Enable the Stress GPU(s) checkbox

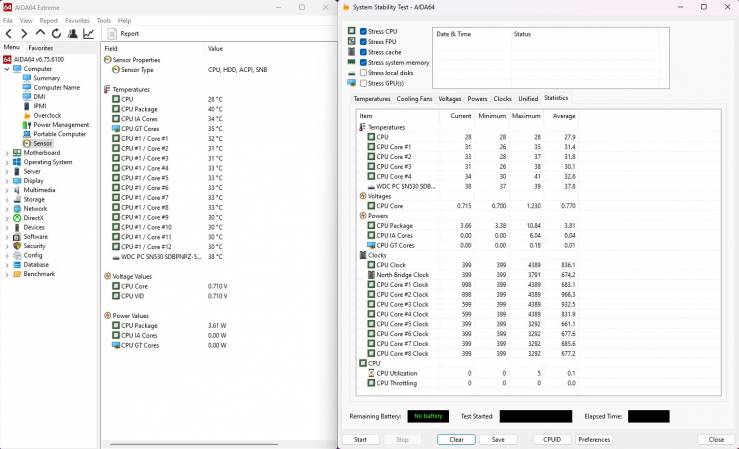click(363, 83)
